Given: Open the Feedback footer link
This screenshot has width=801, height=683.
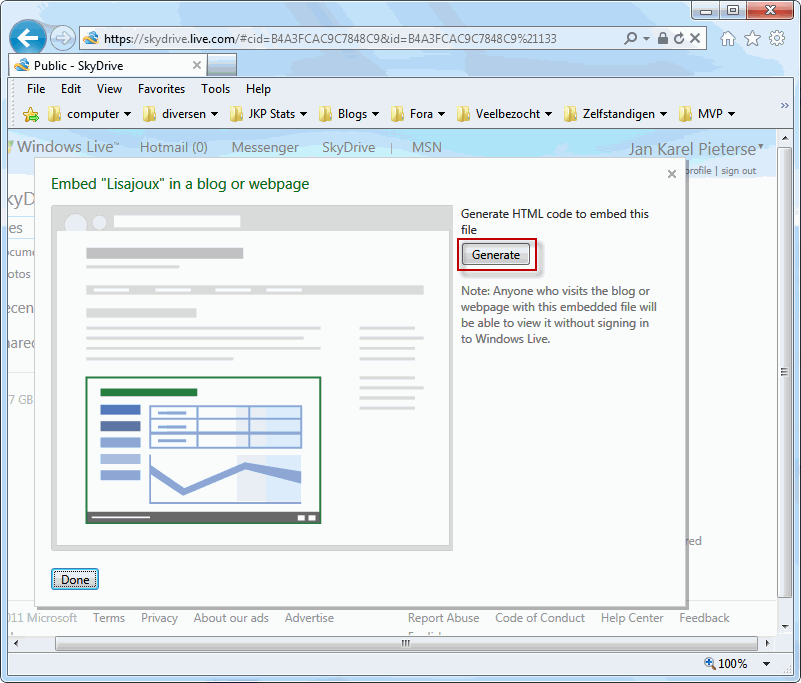Looking at the screenshot, I should (704, 618).
